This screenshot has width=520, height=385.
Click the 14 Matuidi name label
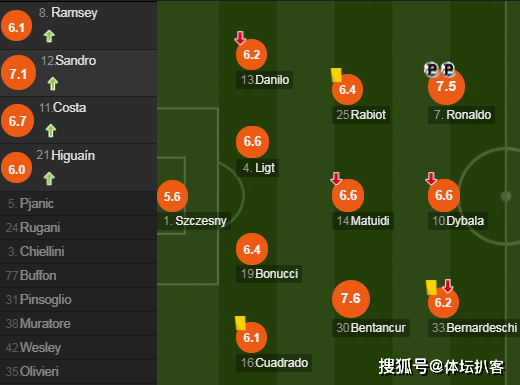[363, 221]
